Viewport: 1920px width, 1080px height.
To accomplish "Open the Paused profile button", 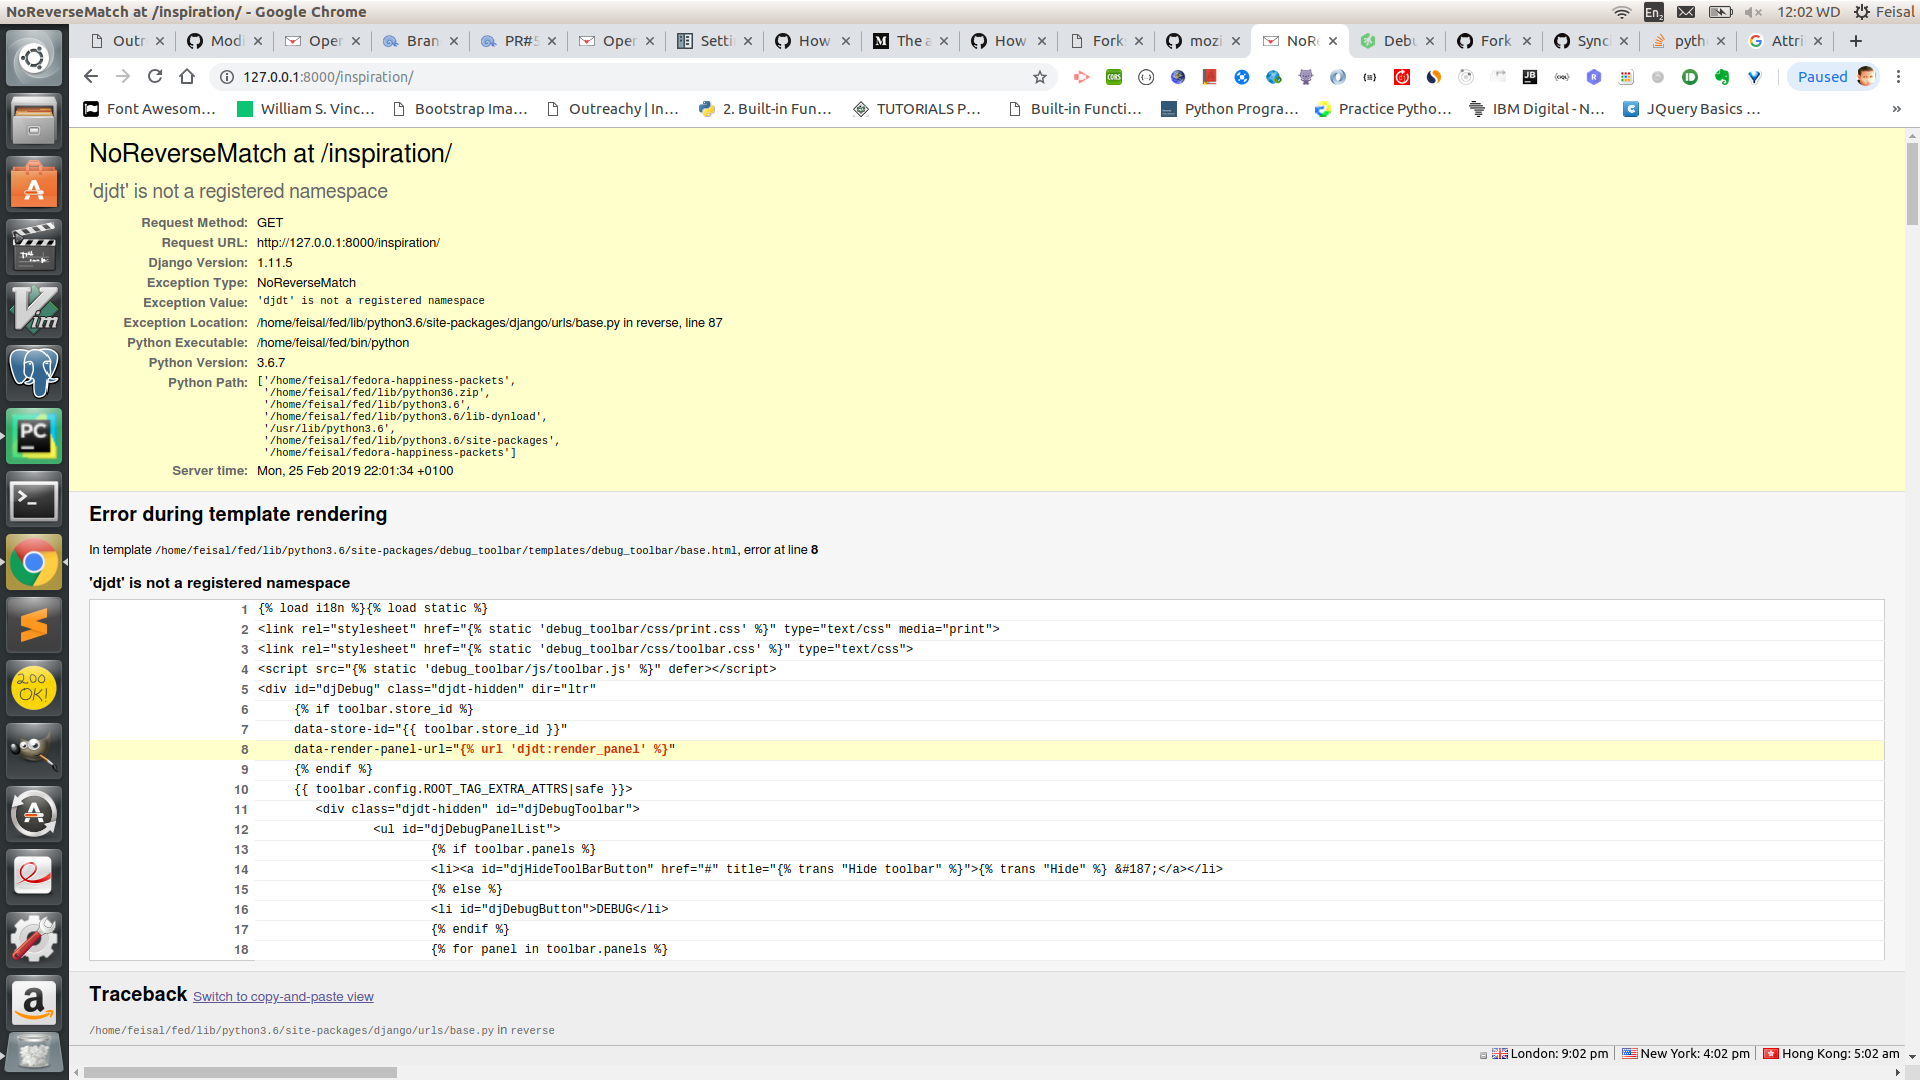I will coord(1835,77).
